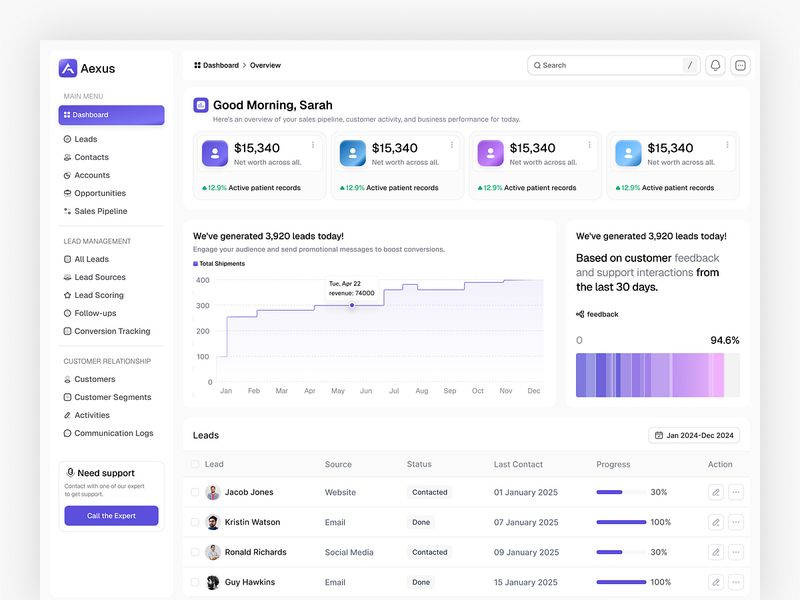The height and width of the screenshot is (600, 800).
Task: Open more options for Kristin Watson
Action: click(736, 522)
